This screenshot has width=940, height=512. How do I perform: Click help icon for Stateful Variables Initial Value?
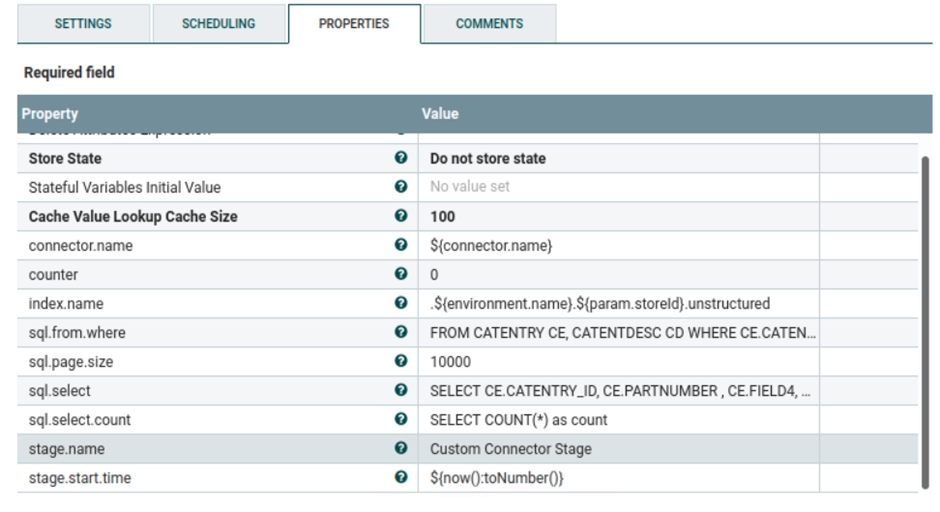(x=401, y=187)
